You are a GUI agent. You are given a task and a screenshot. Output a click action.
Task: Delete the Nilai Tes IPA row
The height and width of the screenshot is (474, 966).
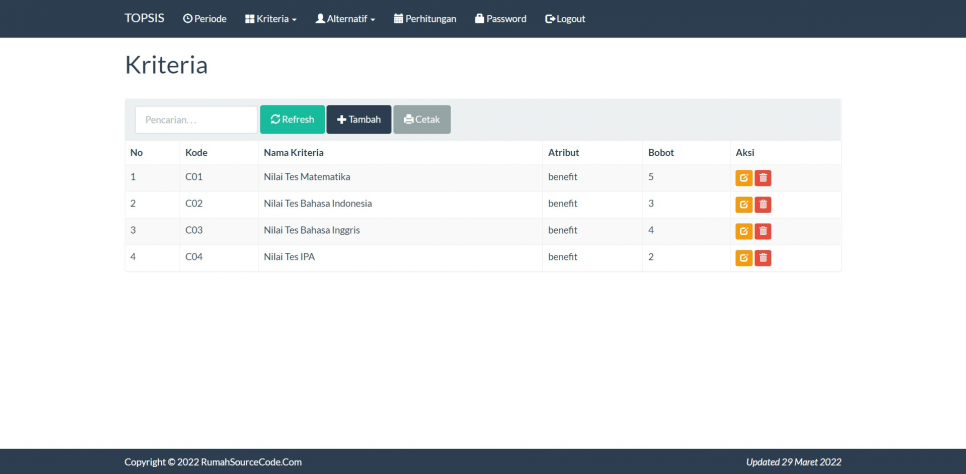763,258
